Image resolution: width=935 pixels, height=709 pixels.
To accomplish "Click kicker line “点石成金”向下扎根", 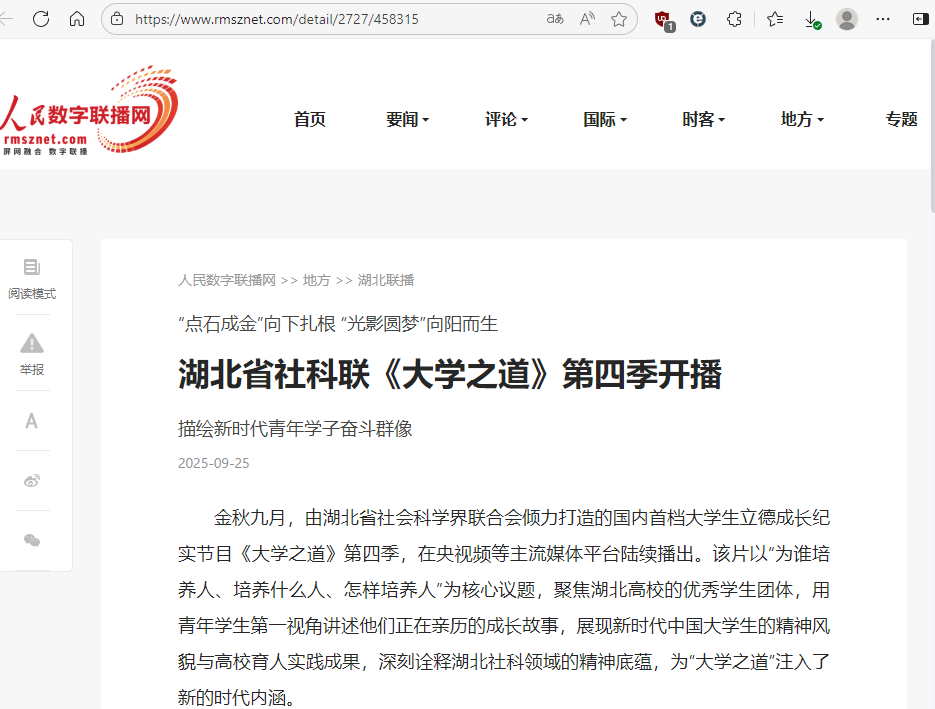I will coord(257,324).
